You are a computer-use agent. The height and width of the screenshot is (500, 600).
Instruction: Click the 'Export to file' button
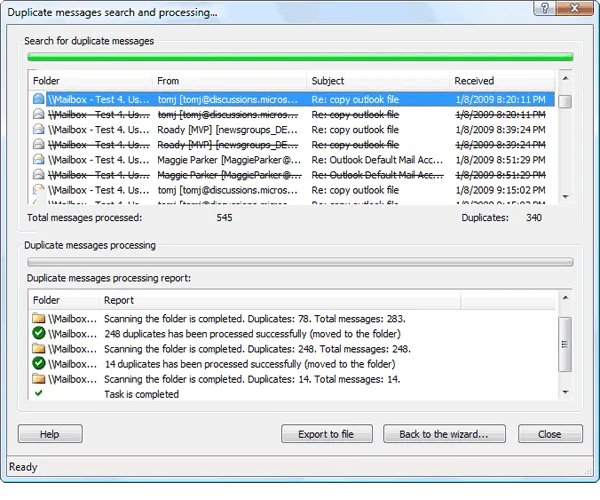327,434
